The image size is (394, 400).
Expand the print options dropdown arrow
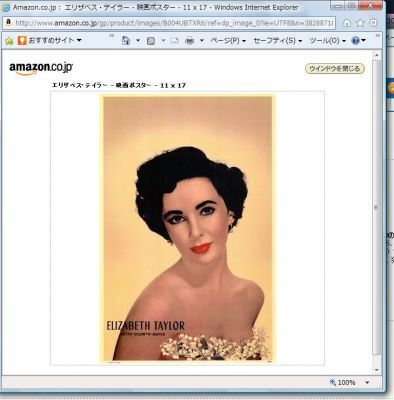tap(202, 41)
